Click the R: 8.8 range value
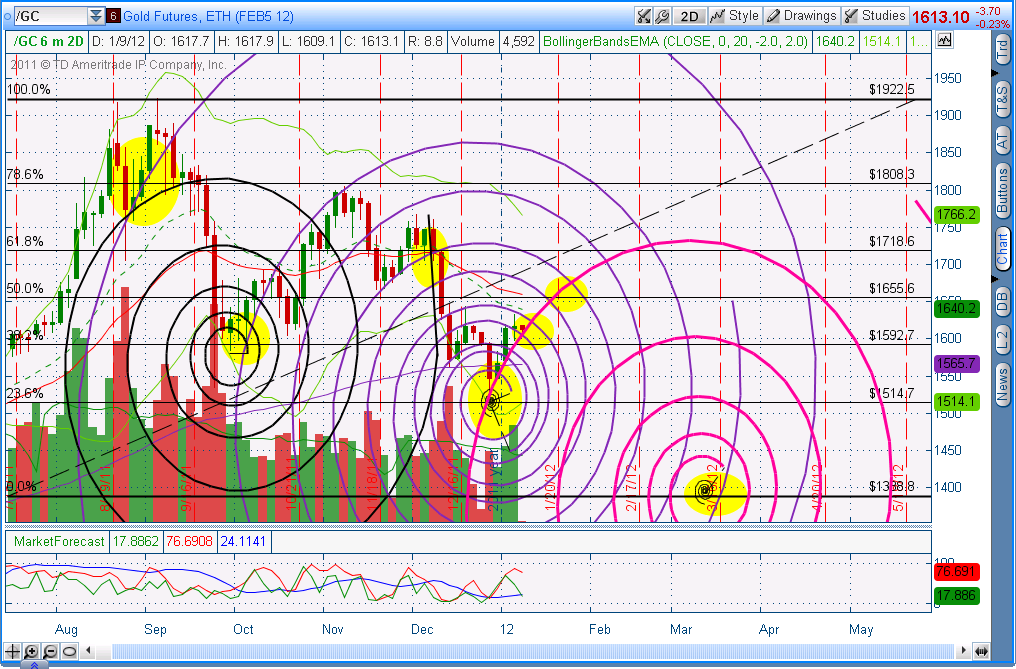This screenshot has width=1016, height=669. click(425, 41)
